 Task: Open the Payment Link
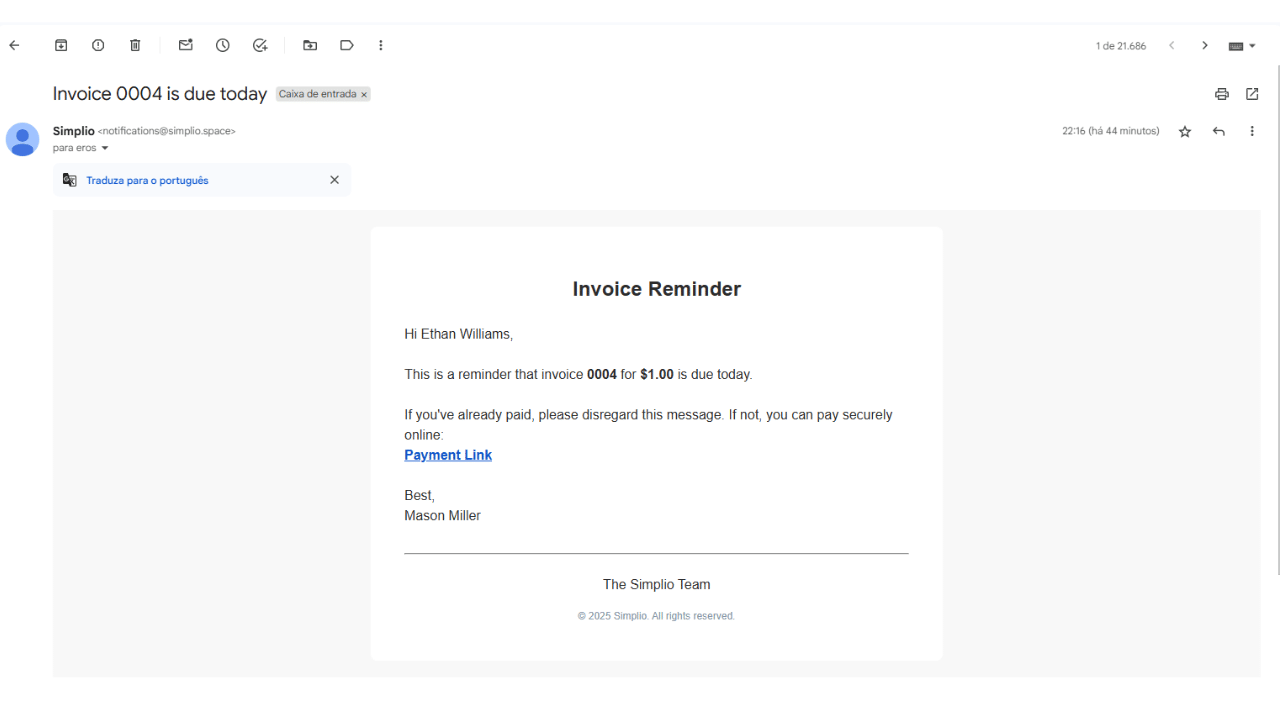[x=448, y=454]
